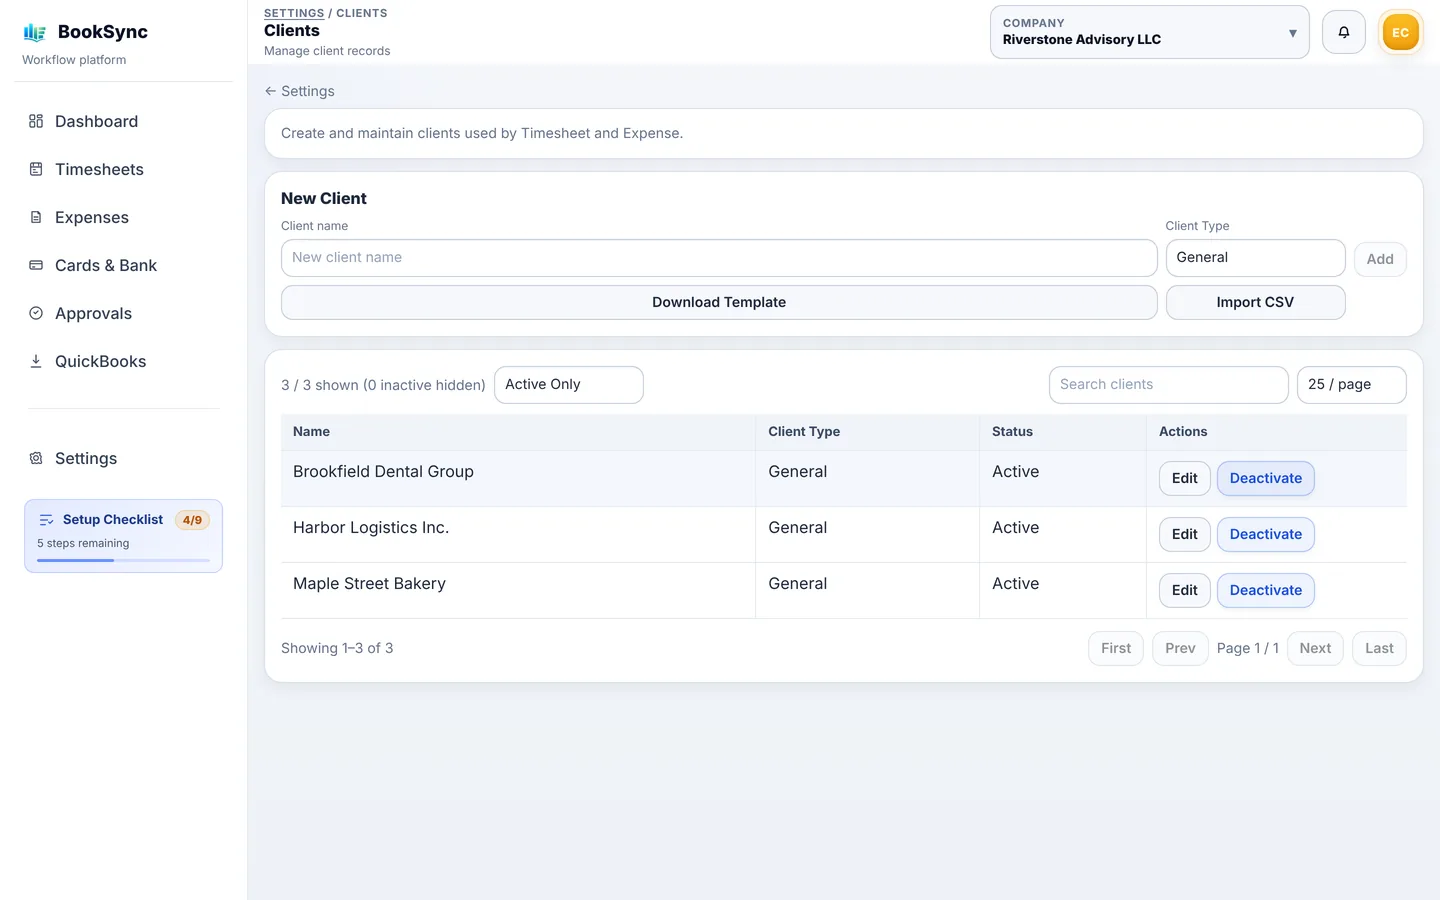
Task: Open the 25 / page dropdown
Action: pyautogui.click(x=1351, y=385)
